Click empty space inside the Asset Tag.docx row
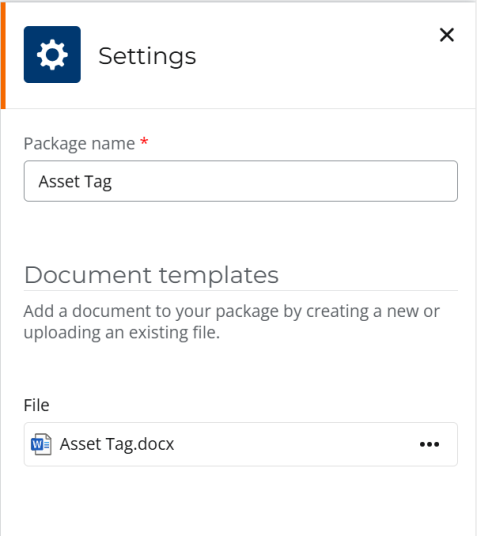Image resolution: width=477 pixels, height=536 pixels. coord(294,444)
